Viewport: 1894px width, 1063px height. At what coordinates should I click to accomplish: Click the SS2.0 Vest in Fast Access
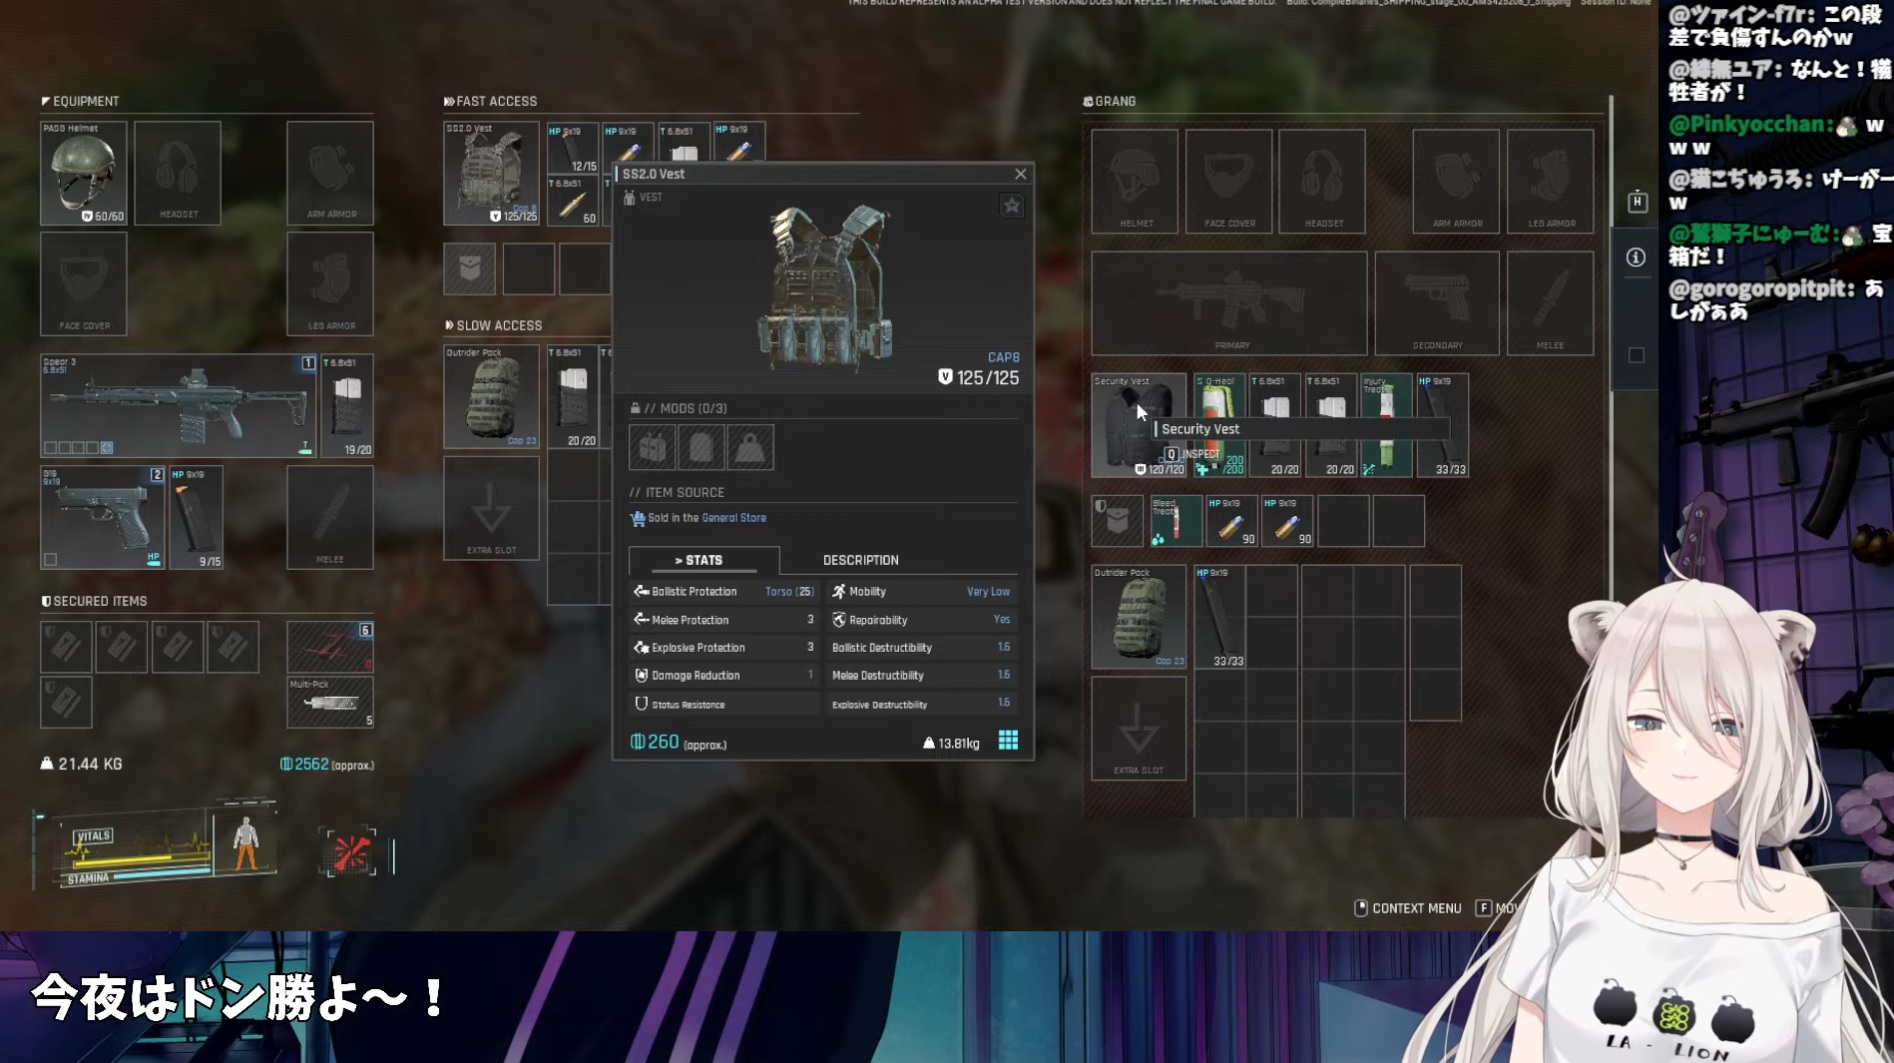(x=491, y=173)
